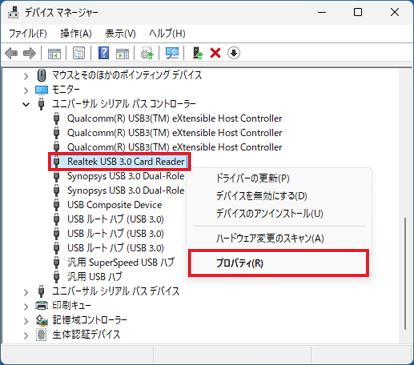Expand the 生体認証デバイス node

coord(26,335)
